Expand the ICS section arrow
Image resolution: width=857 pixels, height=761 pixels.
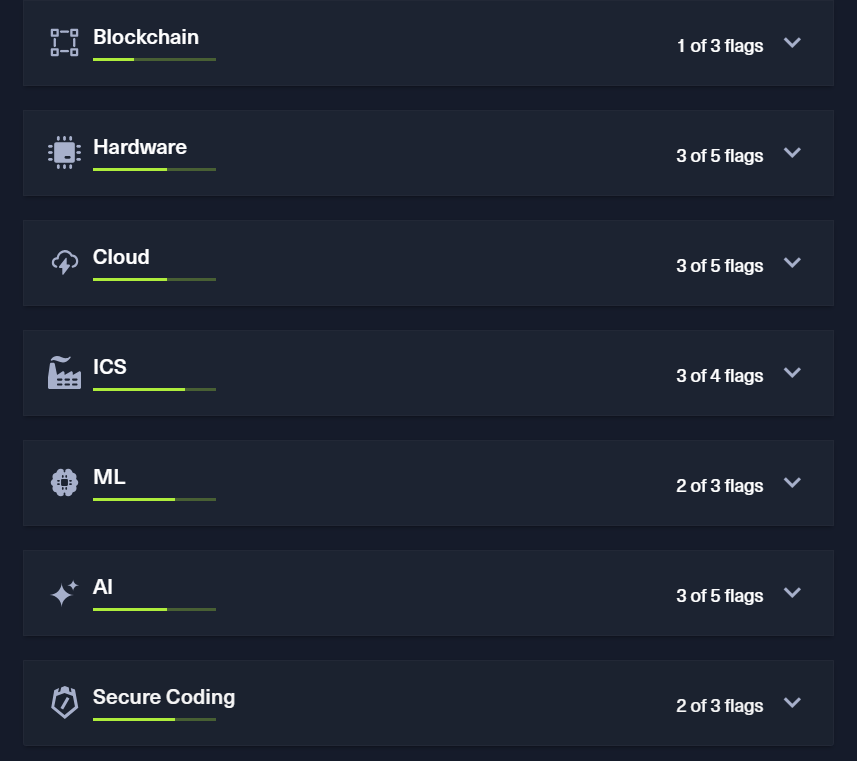click(792, 372)
